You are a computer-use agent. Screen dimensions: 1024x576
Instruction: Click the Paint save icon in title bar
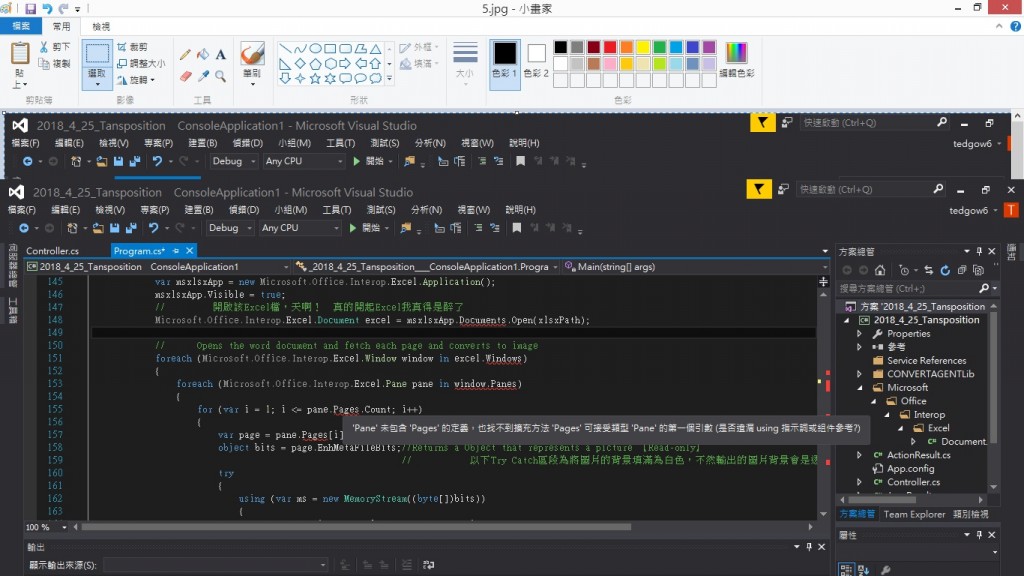[31, 8]
